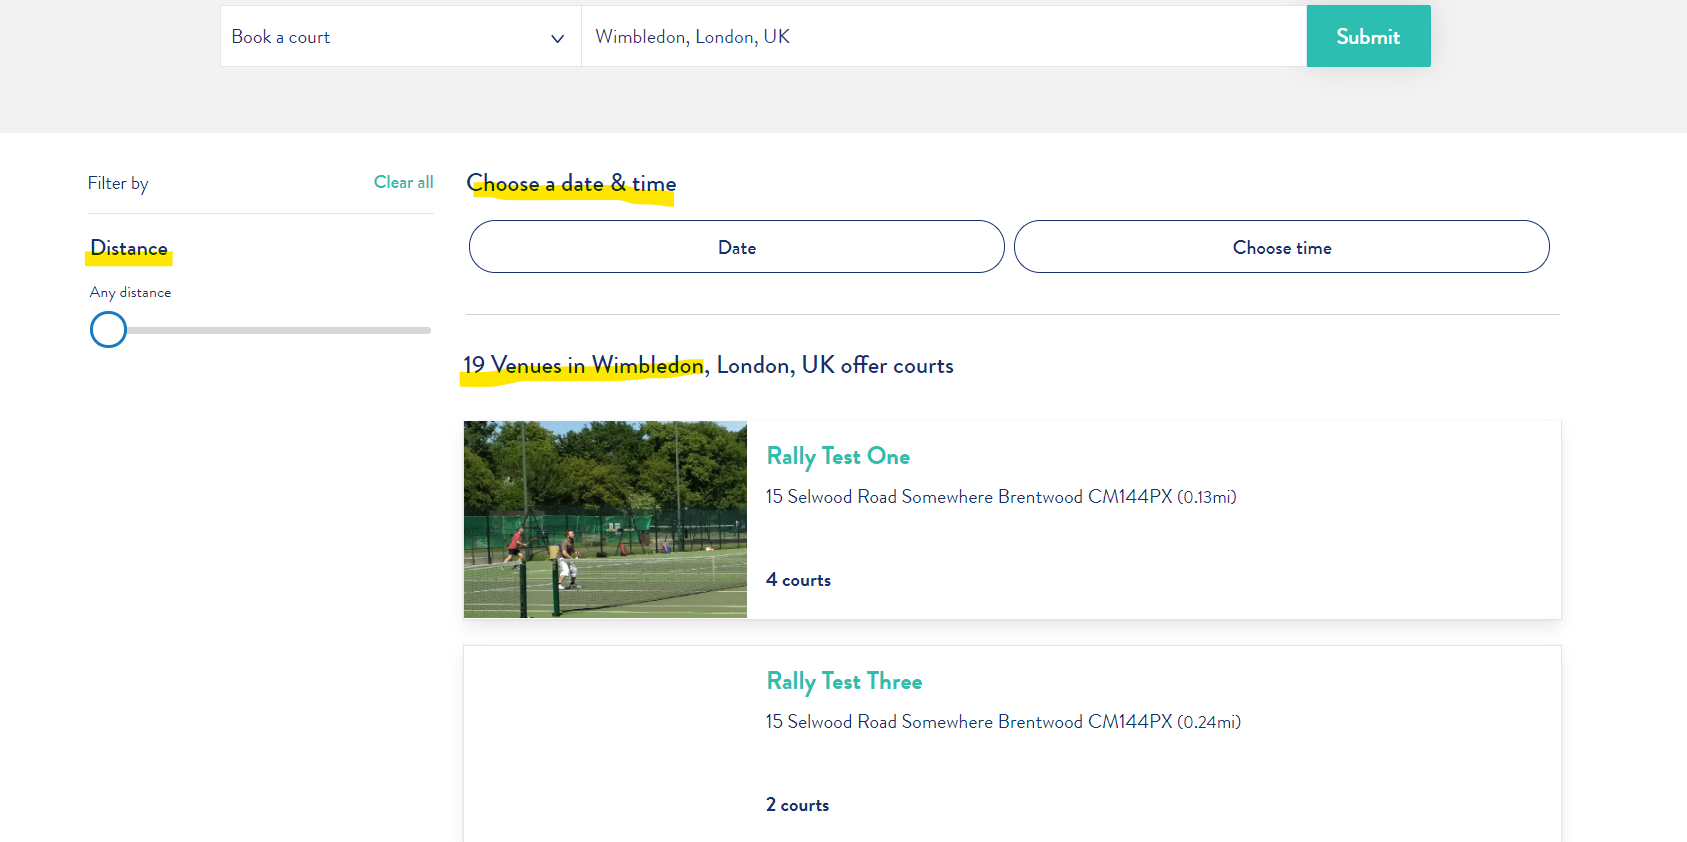The image size is (1687, 842).
Task: Click the 4 courts label
Action: pyautogui.click(x=798, y=580)
